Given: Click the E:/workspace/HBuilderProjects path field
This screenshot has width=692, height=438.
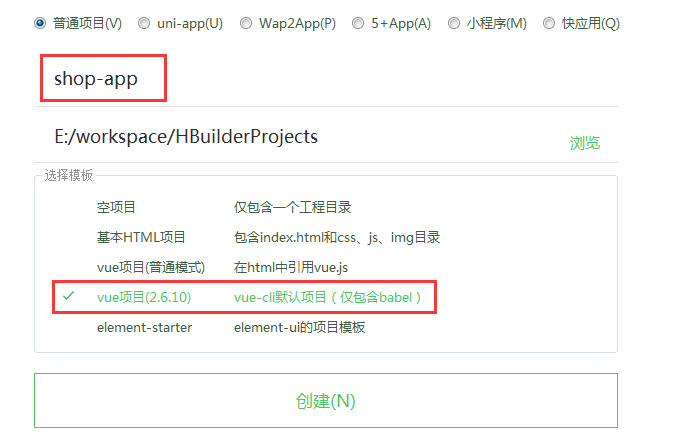Looking at the screenshot, I should coord(300,136).
